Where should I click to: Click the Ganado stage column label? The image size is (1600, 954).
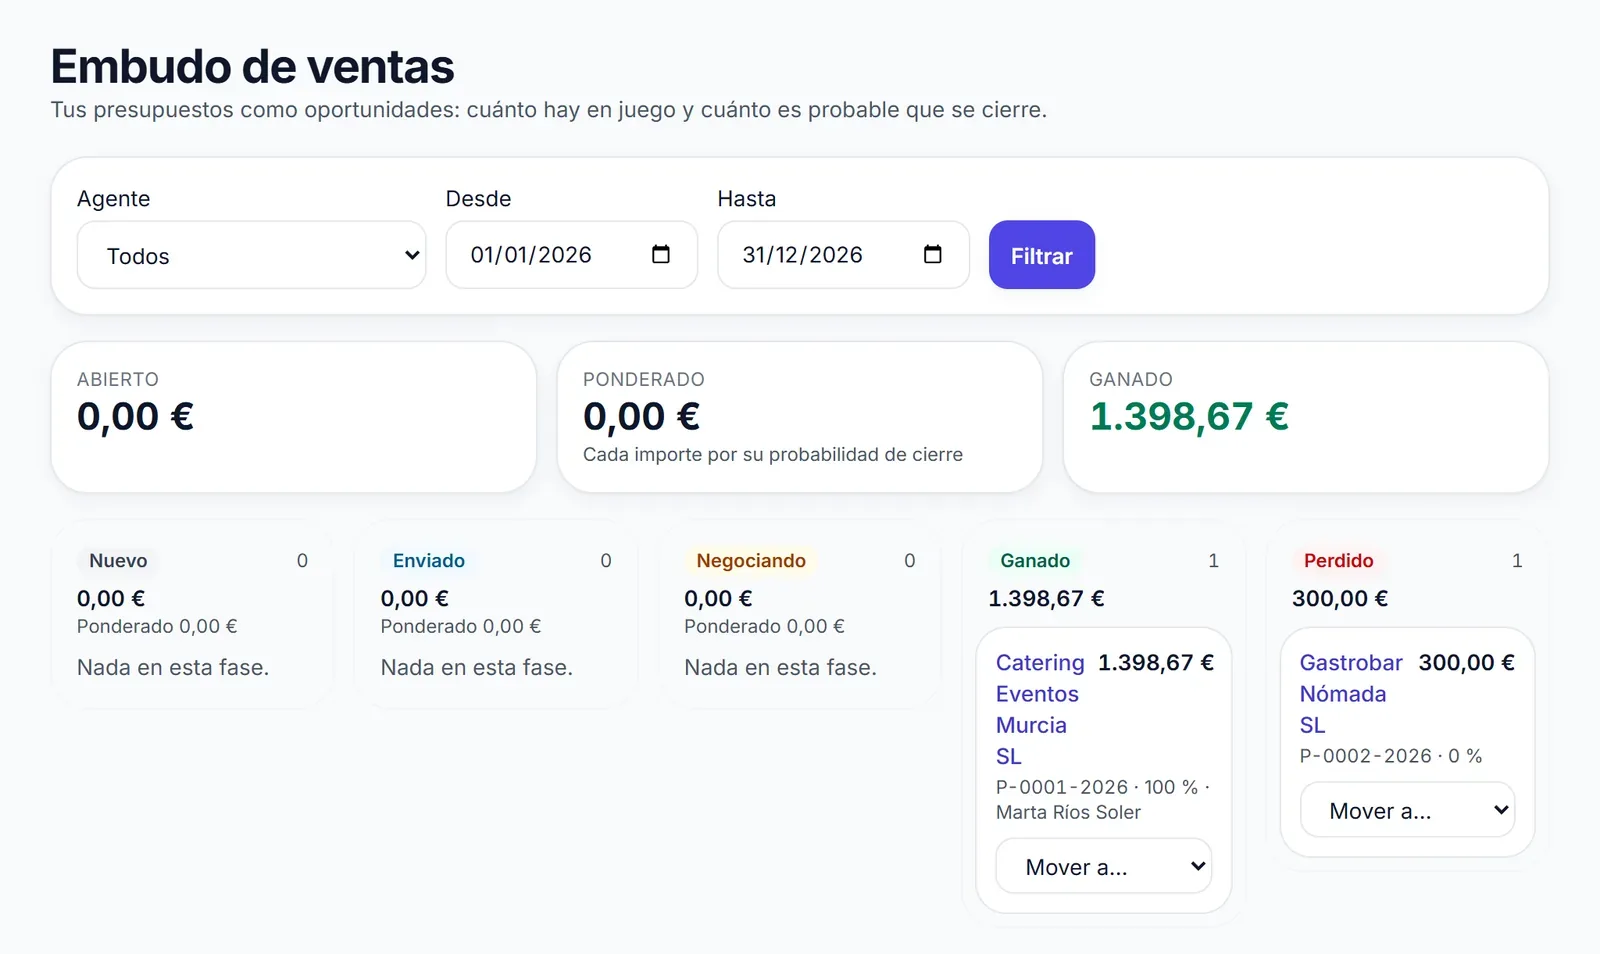coord(1035,561)
